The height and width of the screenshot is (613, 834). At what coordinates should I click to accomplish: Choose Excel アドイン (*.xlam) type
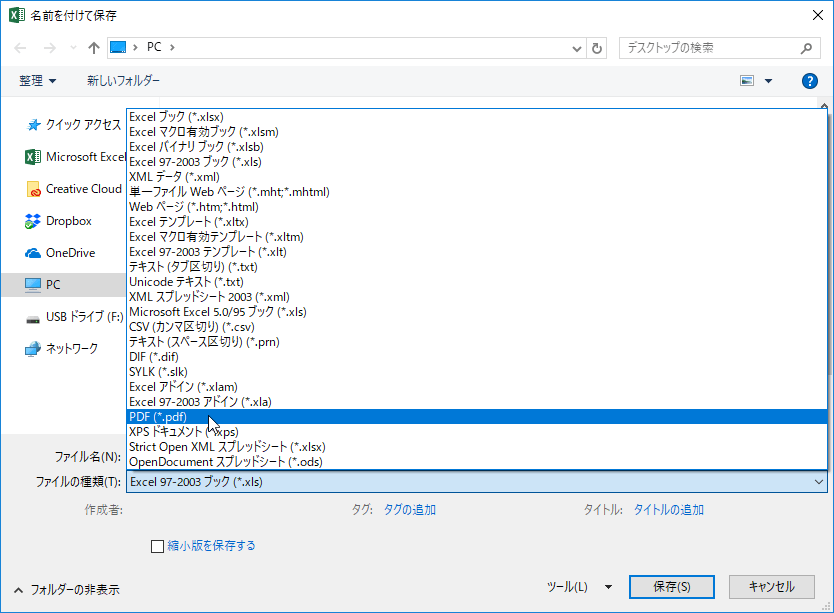click(x=477, y=387)
